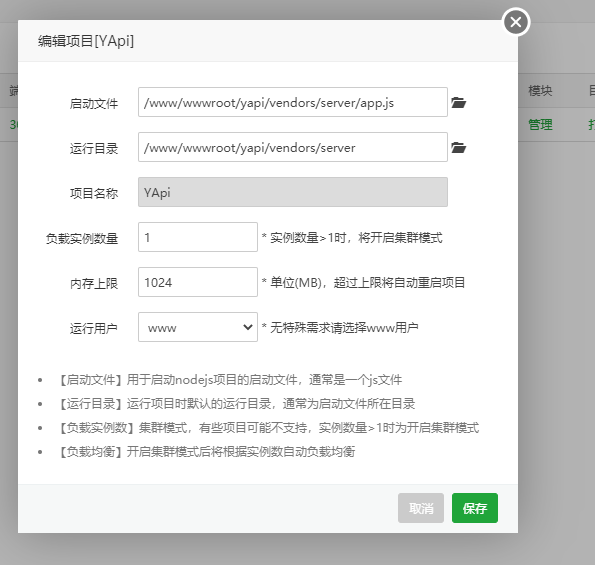595x565 pixels.
Task: Click the cluster mode hint beside instance count
Action: [352, 238]
